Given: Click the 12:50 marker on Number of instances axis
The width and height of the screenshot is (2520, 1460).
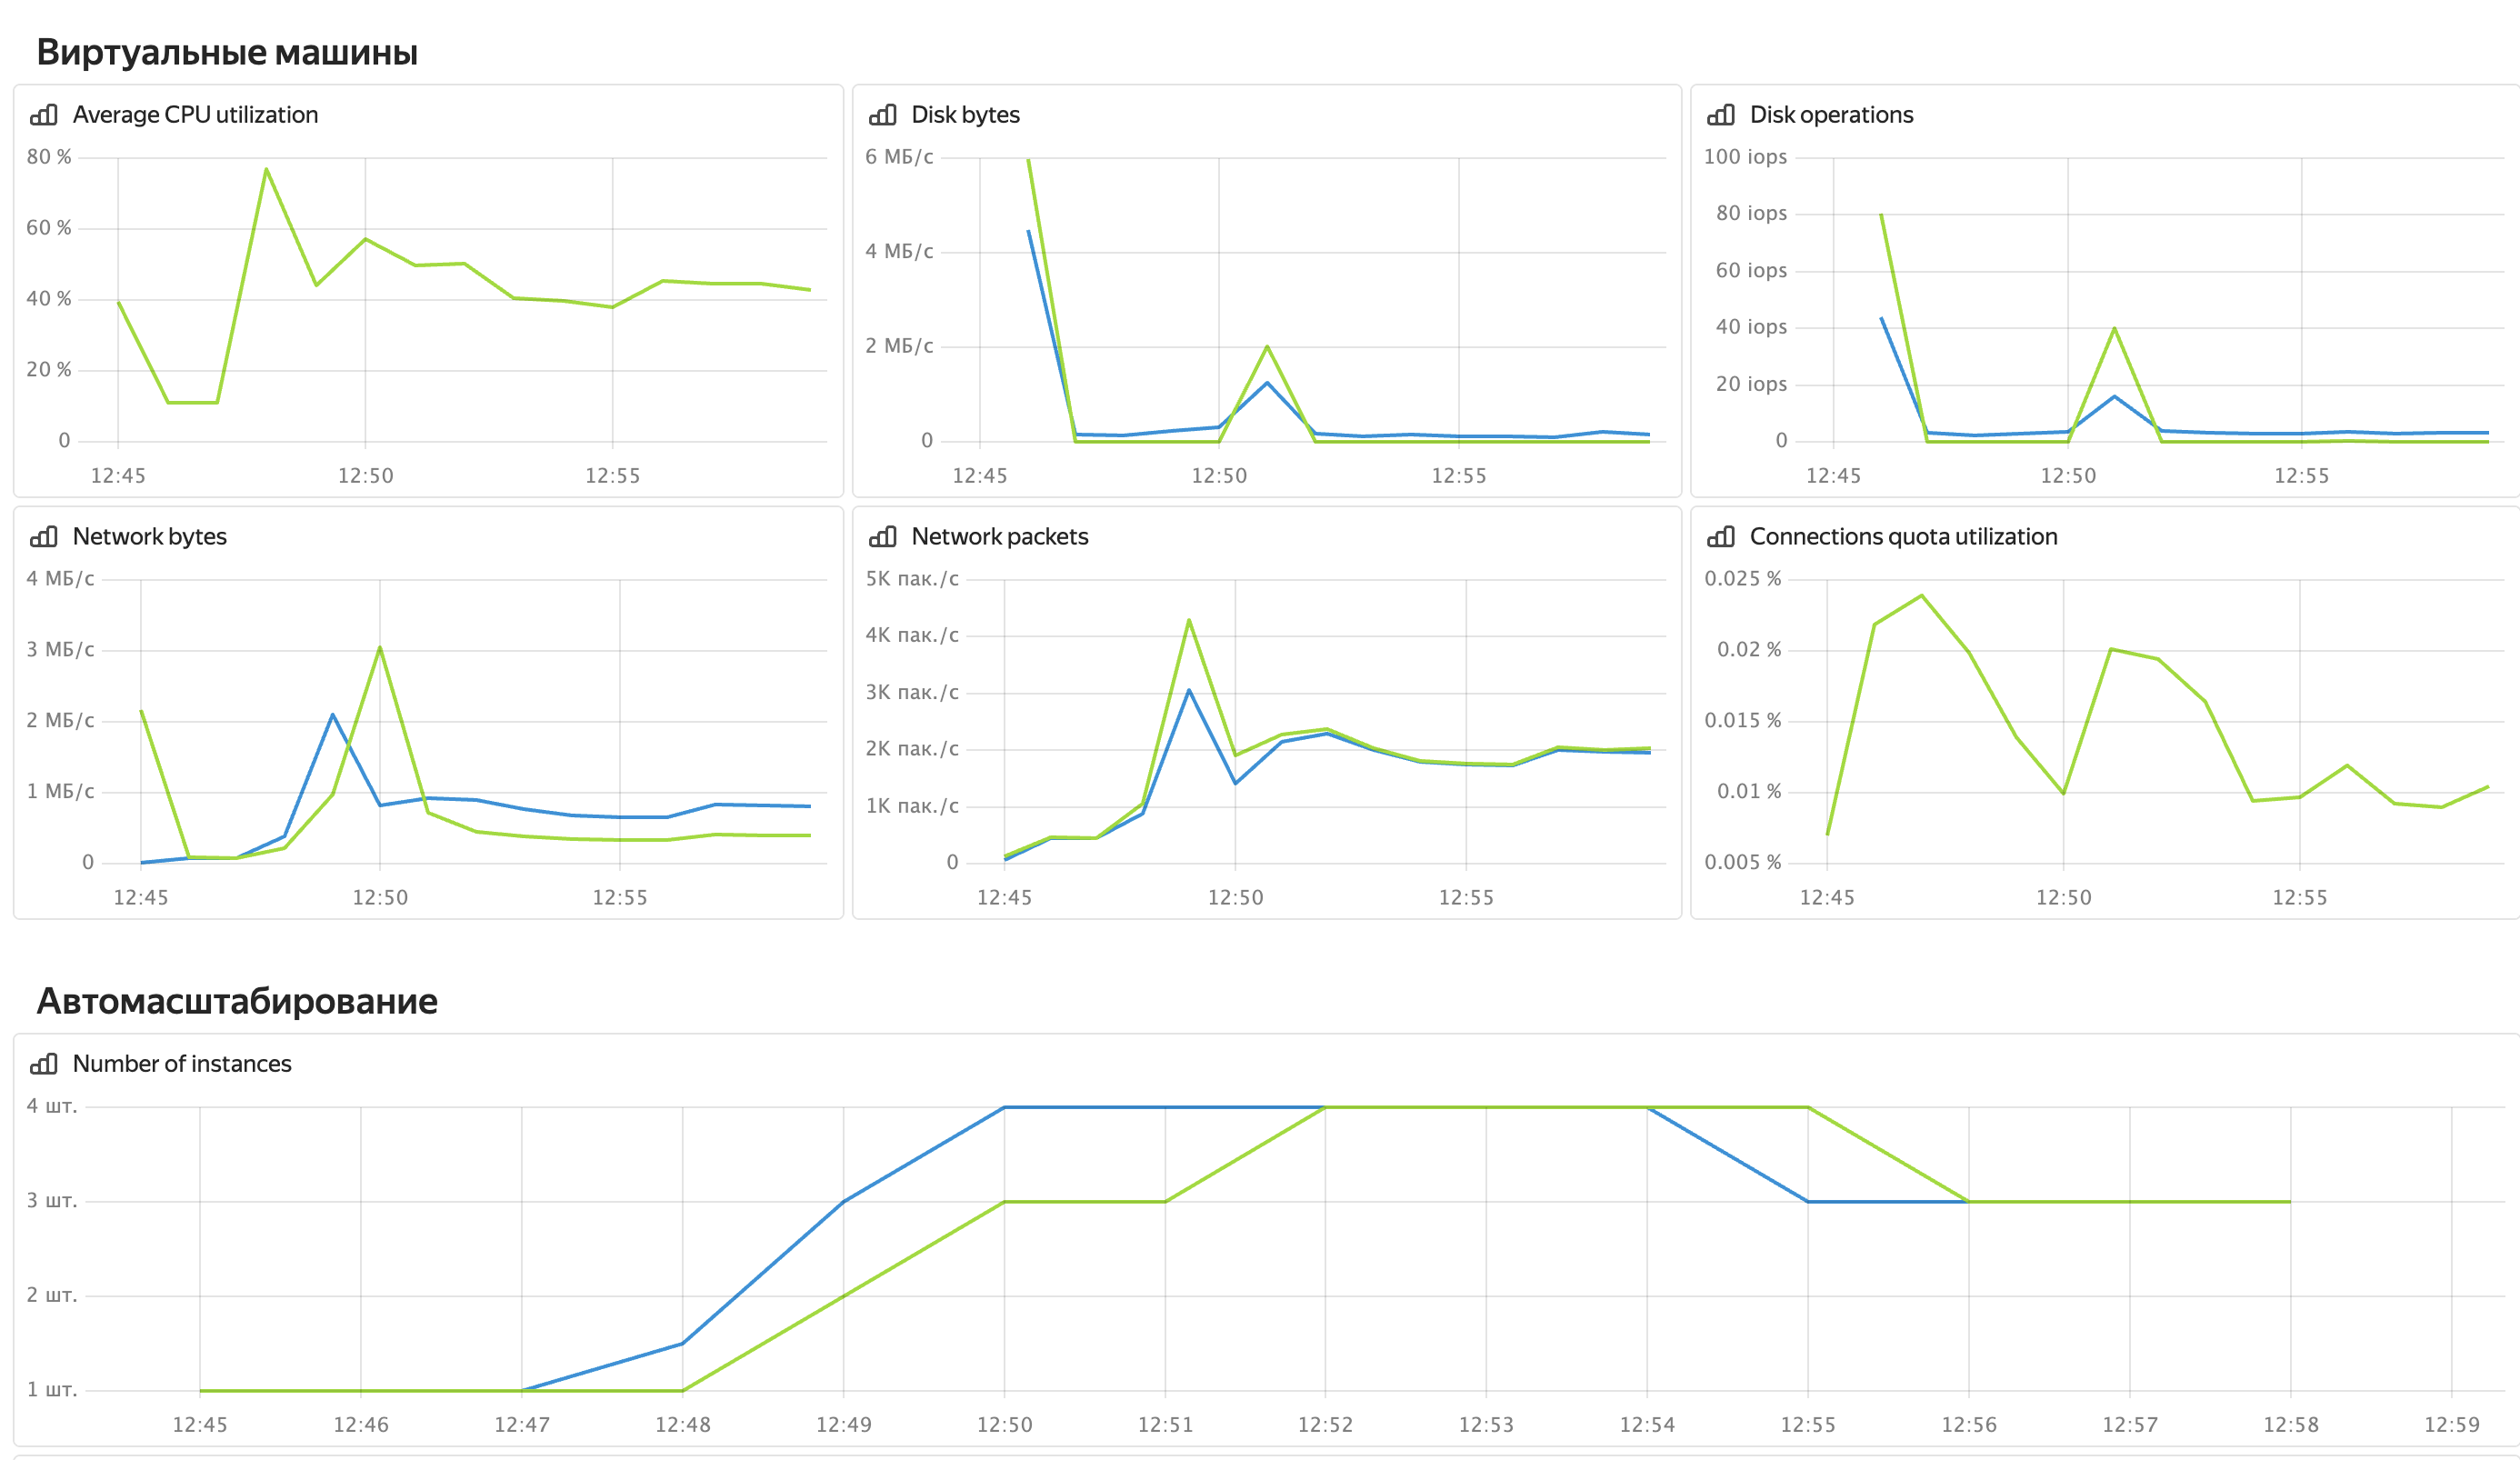Looking at the screenshot, I should click(1004, 1424).
